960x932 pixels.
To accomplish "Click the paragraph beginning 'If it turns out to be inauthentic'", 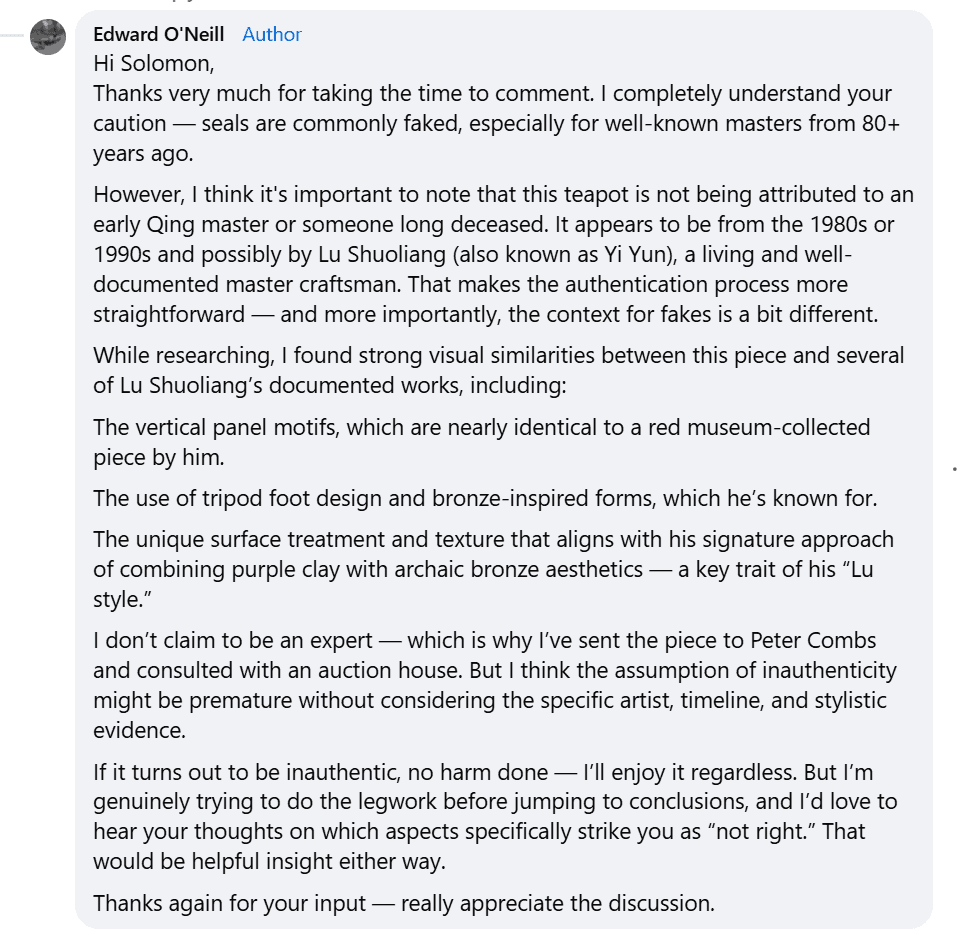I will tap(495, 816).
